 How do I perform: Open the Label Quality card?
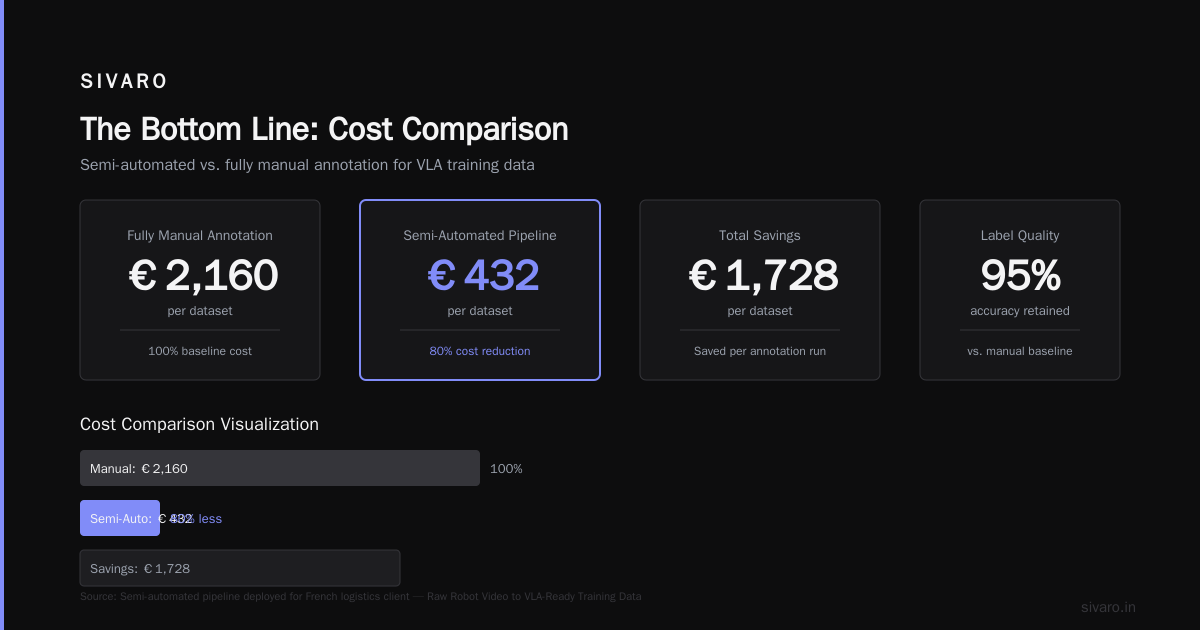(x=1020, y=290)
